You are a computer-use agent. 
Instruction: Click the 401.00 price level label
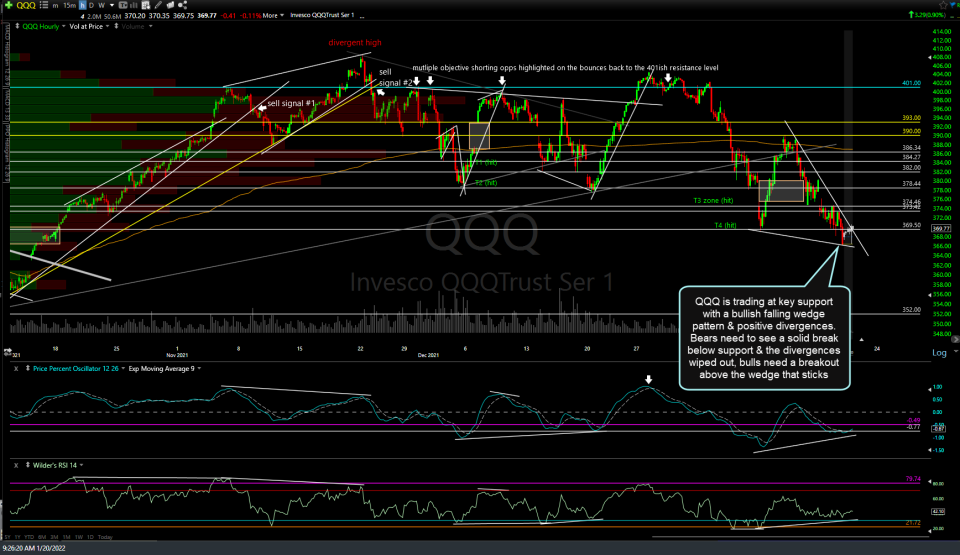click(911, 83)
